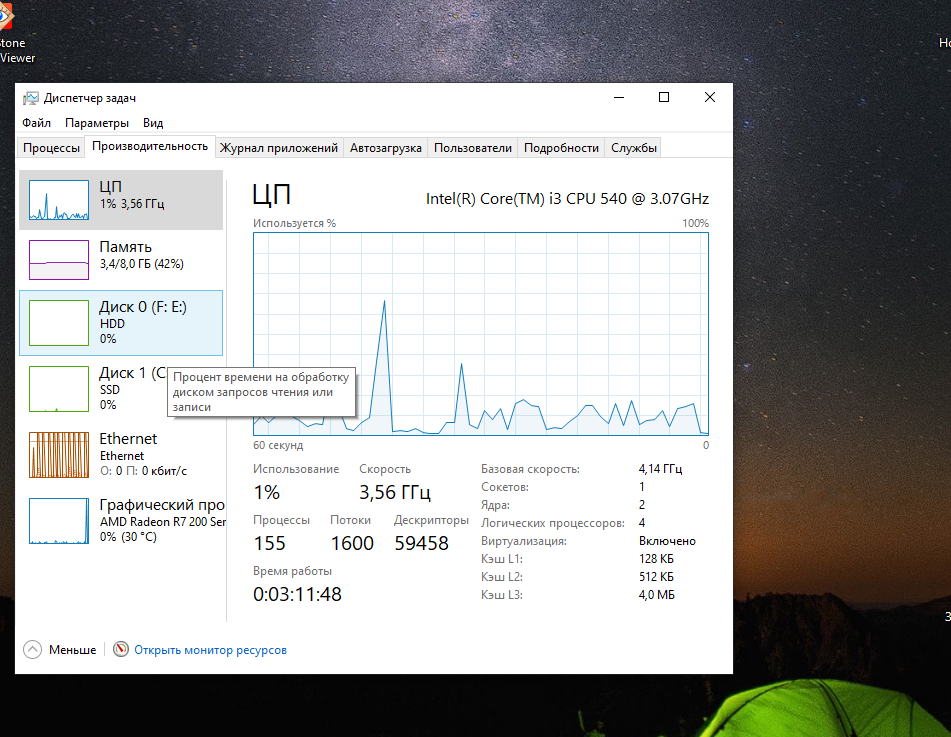This screenshot has height=737, width=951.
Task: Open the Службы tab
Action: tap(634, 147)
